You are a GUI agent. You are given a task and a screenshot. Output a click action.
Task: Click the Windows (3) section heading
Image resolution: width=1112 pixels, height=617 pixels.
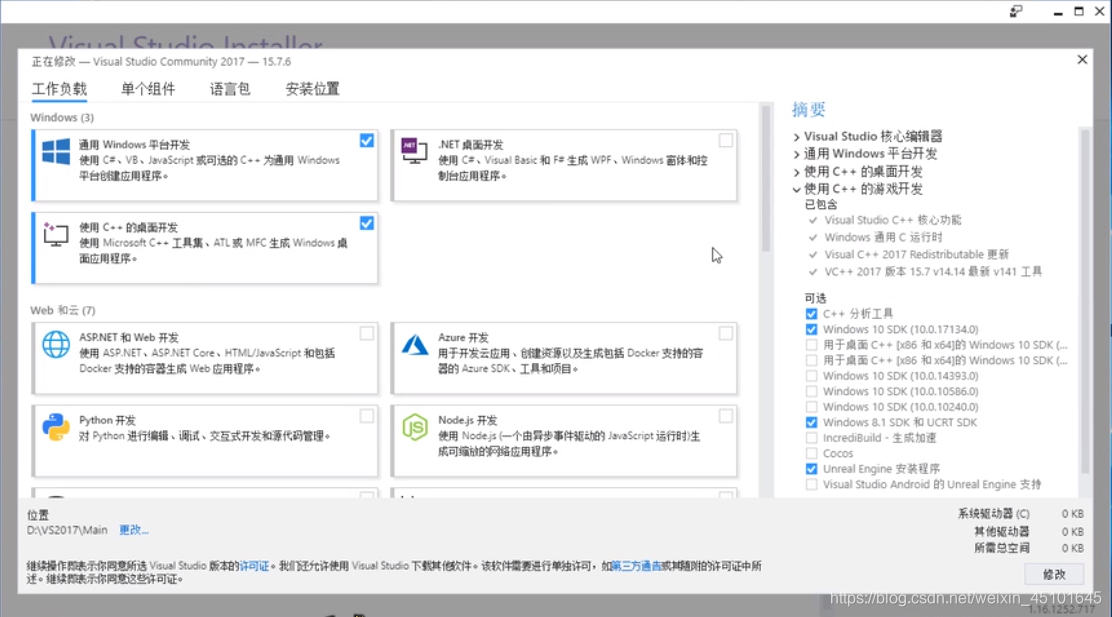point(62,118)
